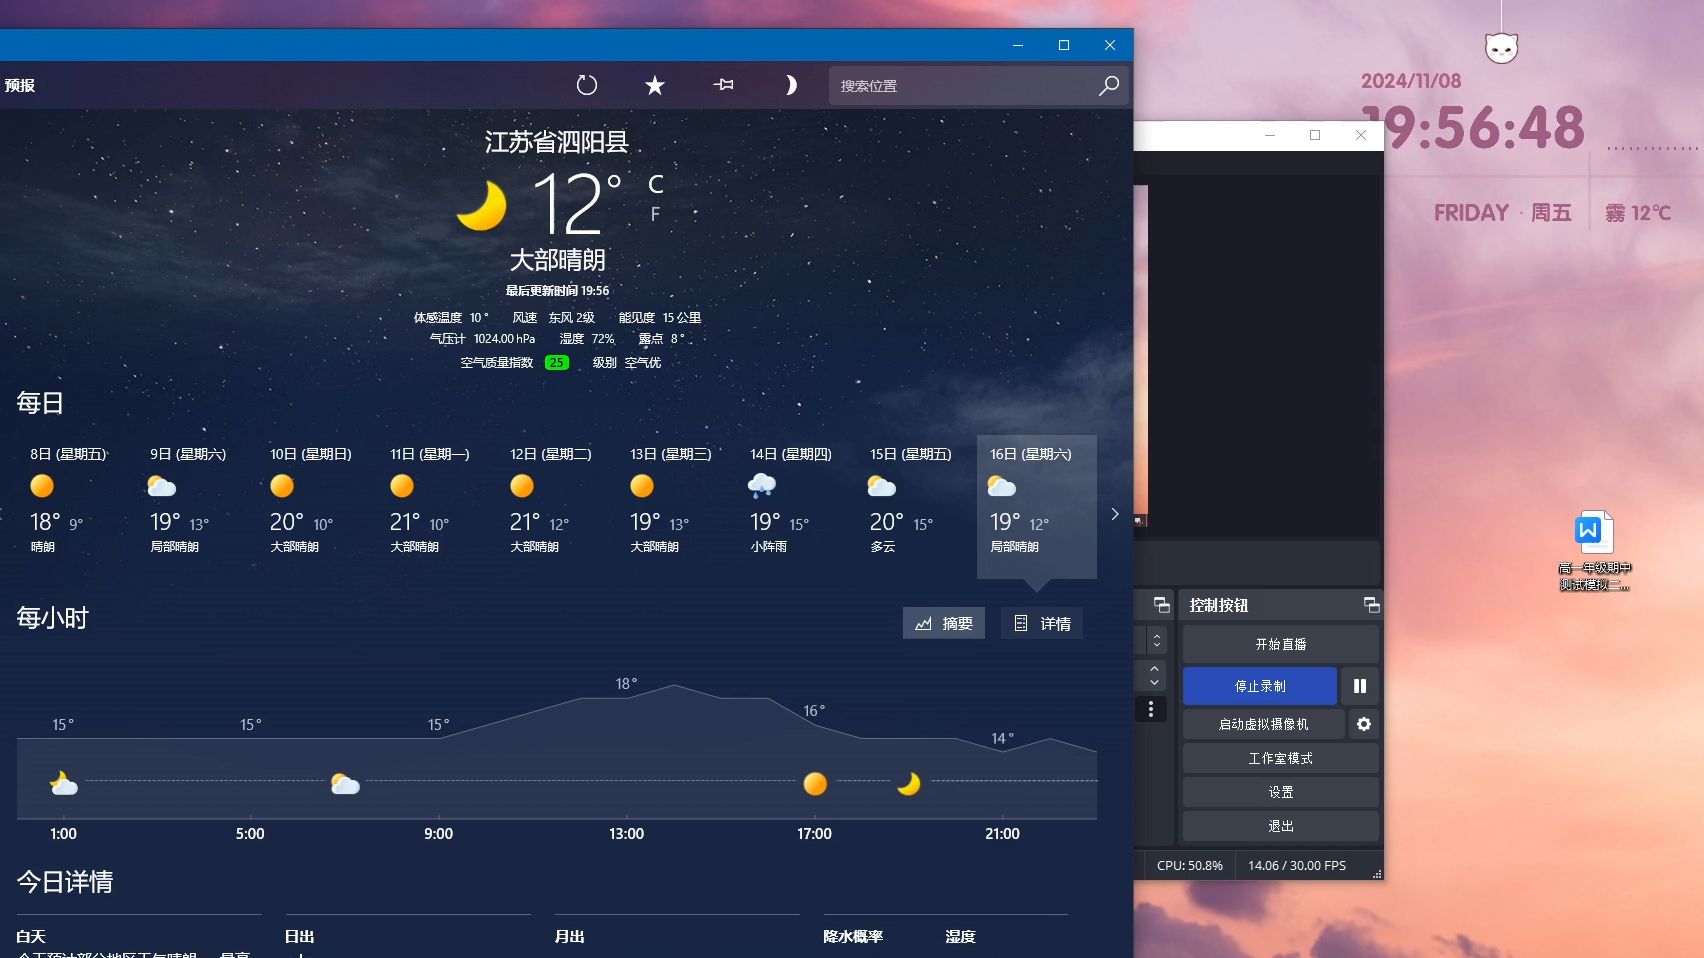This screenshot has width=1704, height=958.
Task: Click the 1:00 partly cloudy night icon
Action: (63, 783)
